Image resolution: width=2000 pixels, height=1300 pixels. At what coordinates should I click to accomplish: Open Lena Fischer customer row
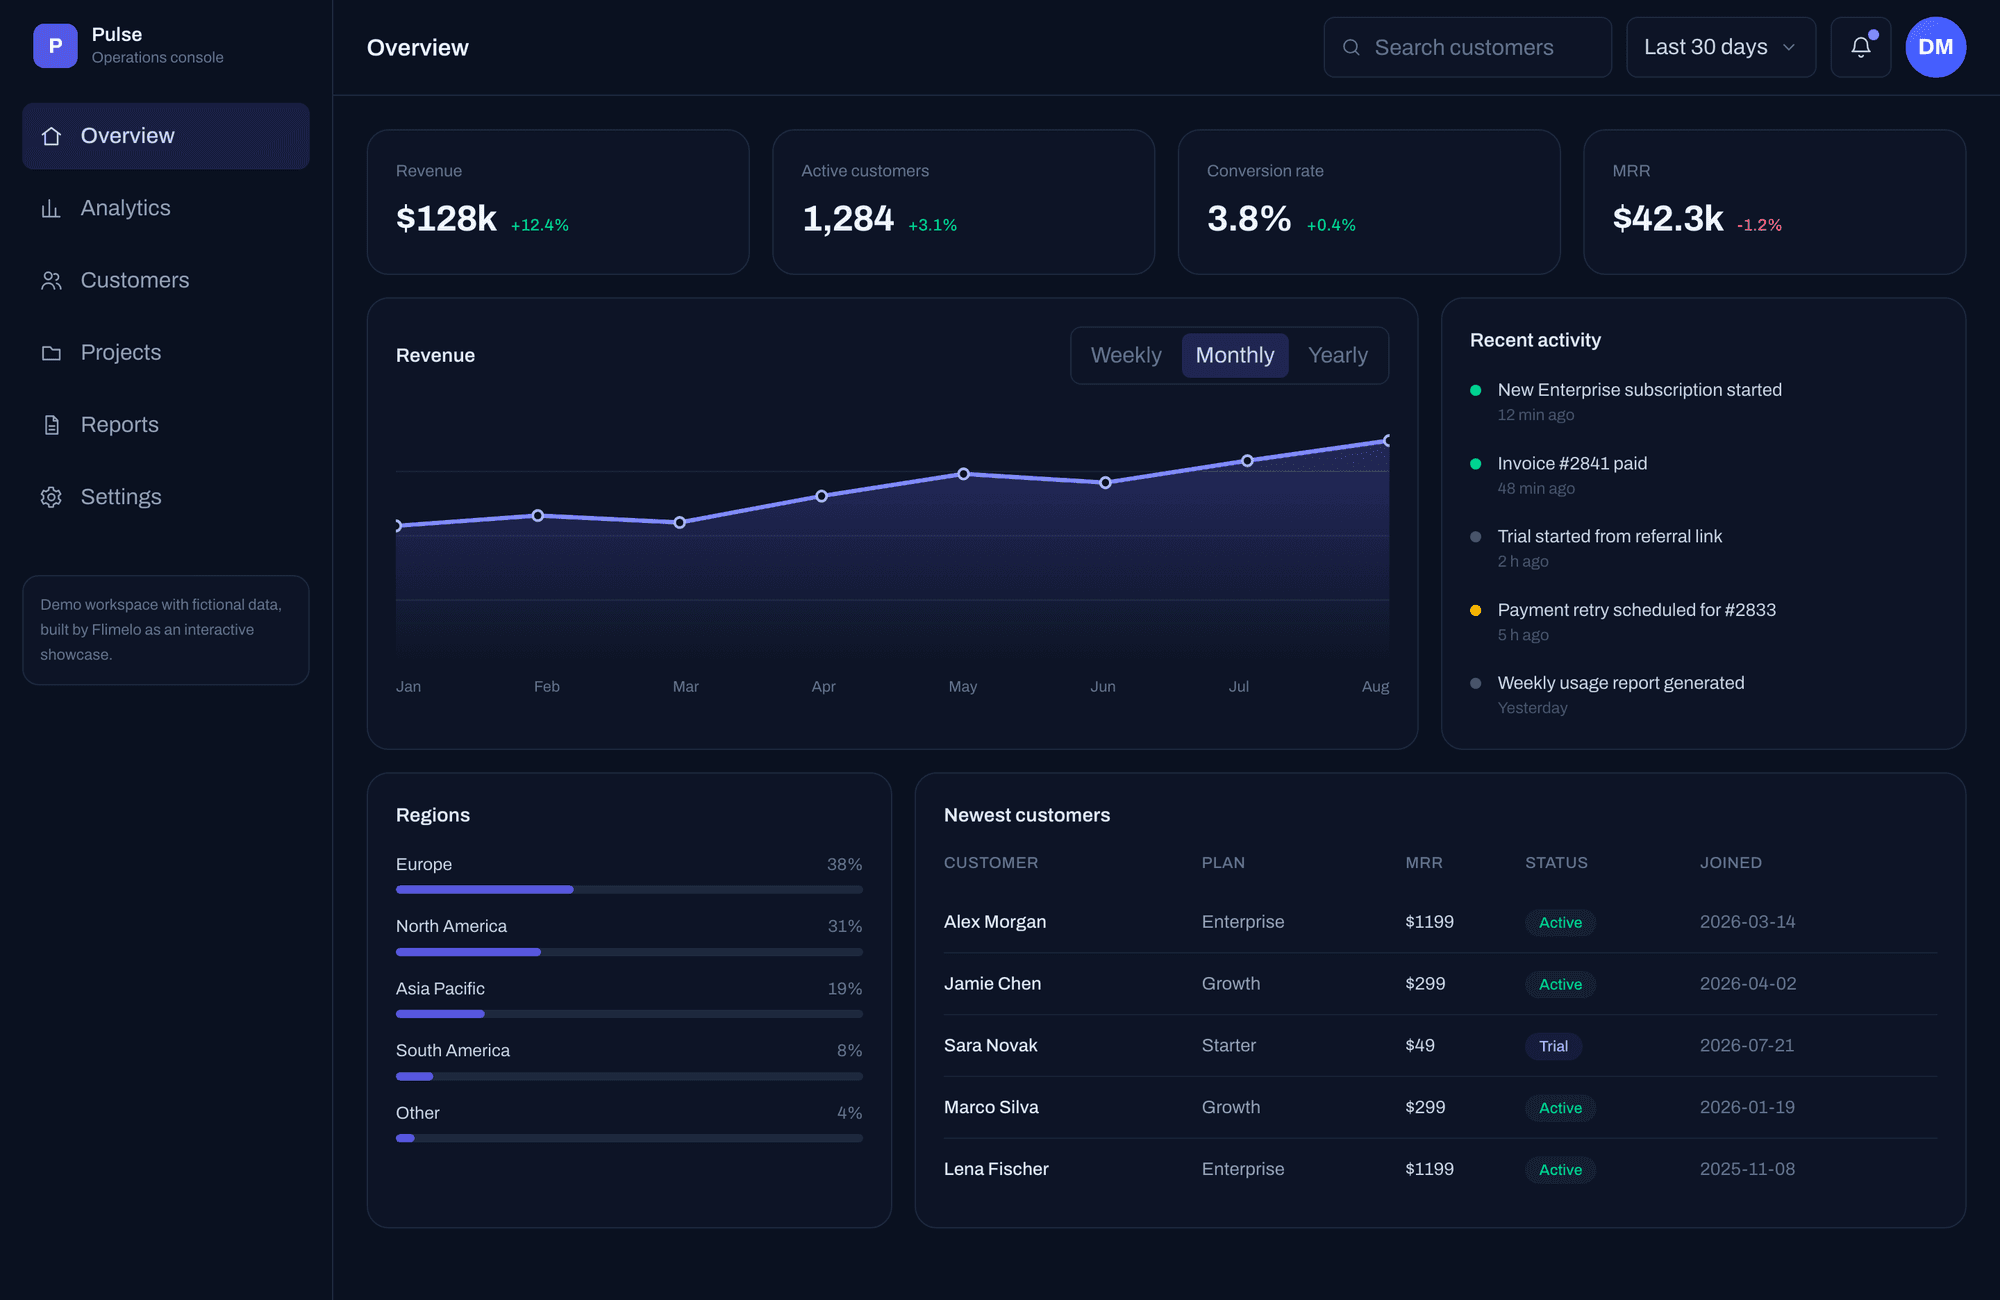(1440, 1170)
